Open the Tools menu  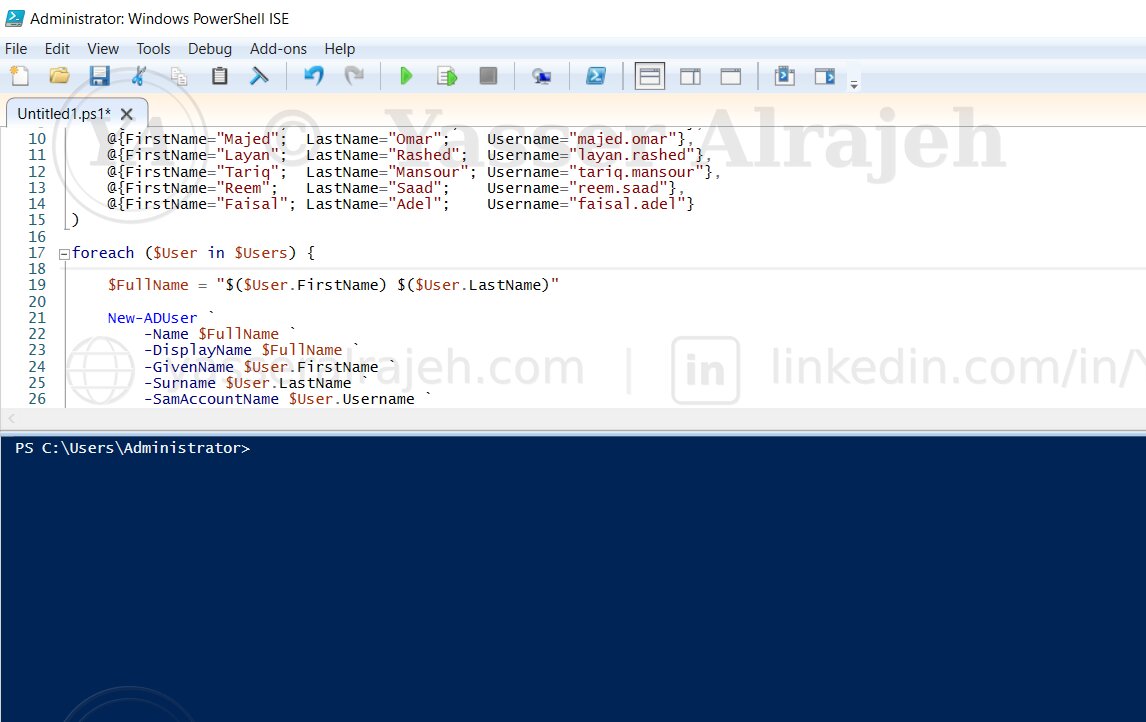pyautogui.click(x=153, y=49)
